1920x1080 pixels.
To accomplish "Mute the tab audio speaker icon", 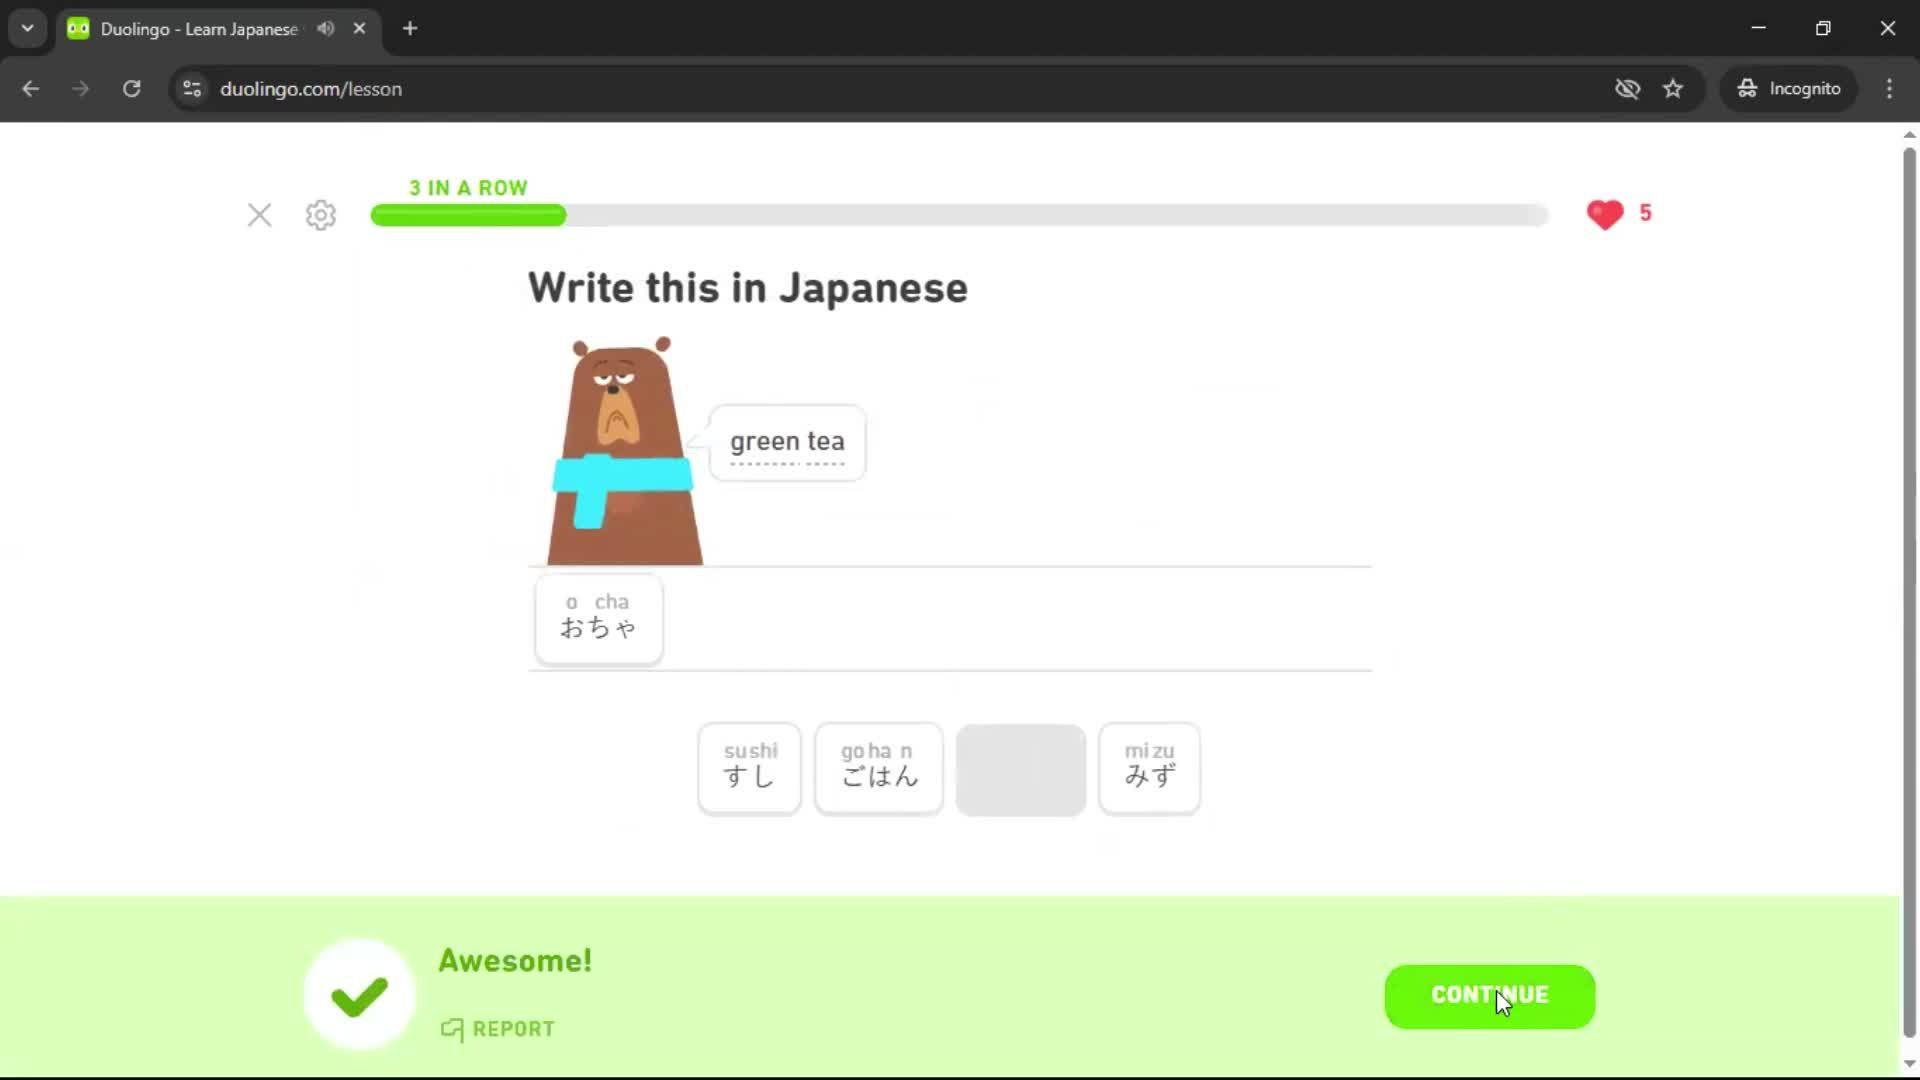I will (324, 28).
